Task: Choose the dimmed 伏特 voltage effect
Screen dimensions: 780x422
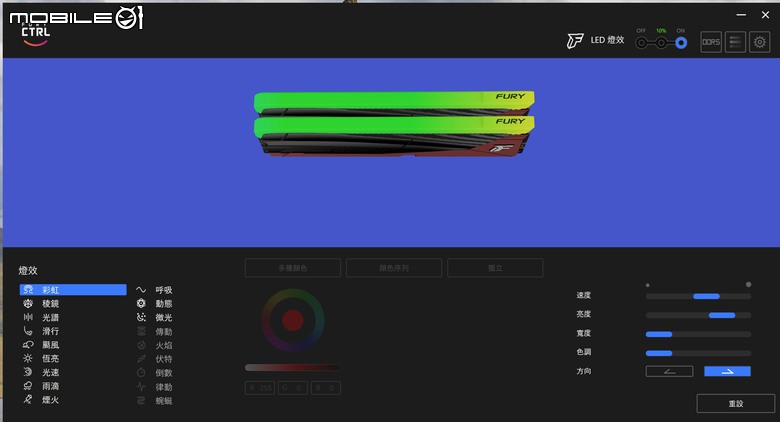Action: tap(155, 359)
